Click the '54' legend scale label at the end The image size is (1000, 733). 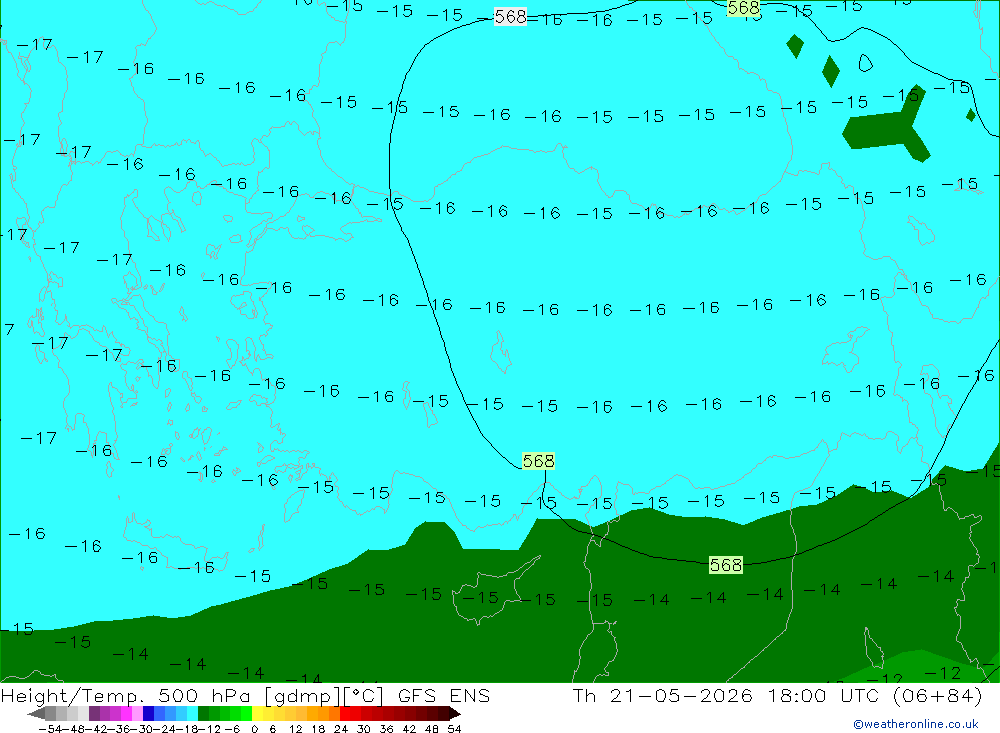(454, 729)
